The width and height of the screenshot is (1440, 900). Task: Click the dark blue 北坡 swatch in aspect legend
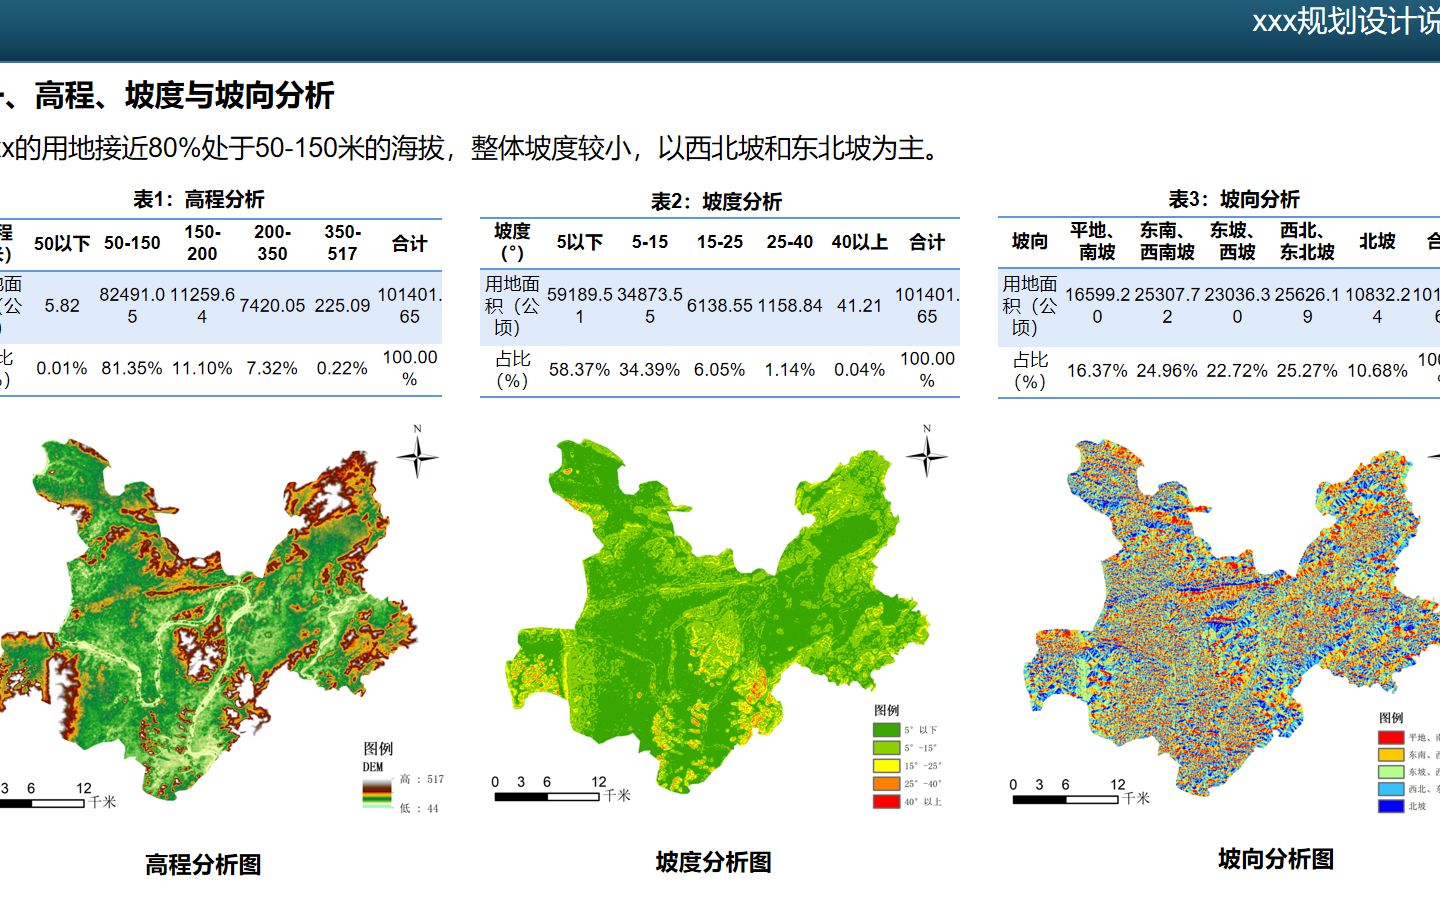coord(1391,806)
